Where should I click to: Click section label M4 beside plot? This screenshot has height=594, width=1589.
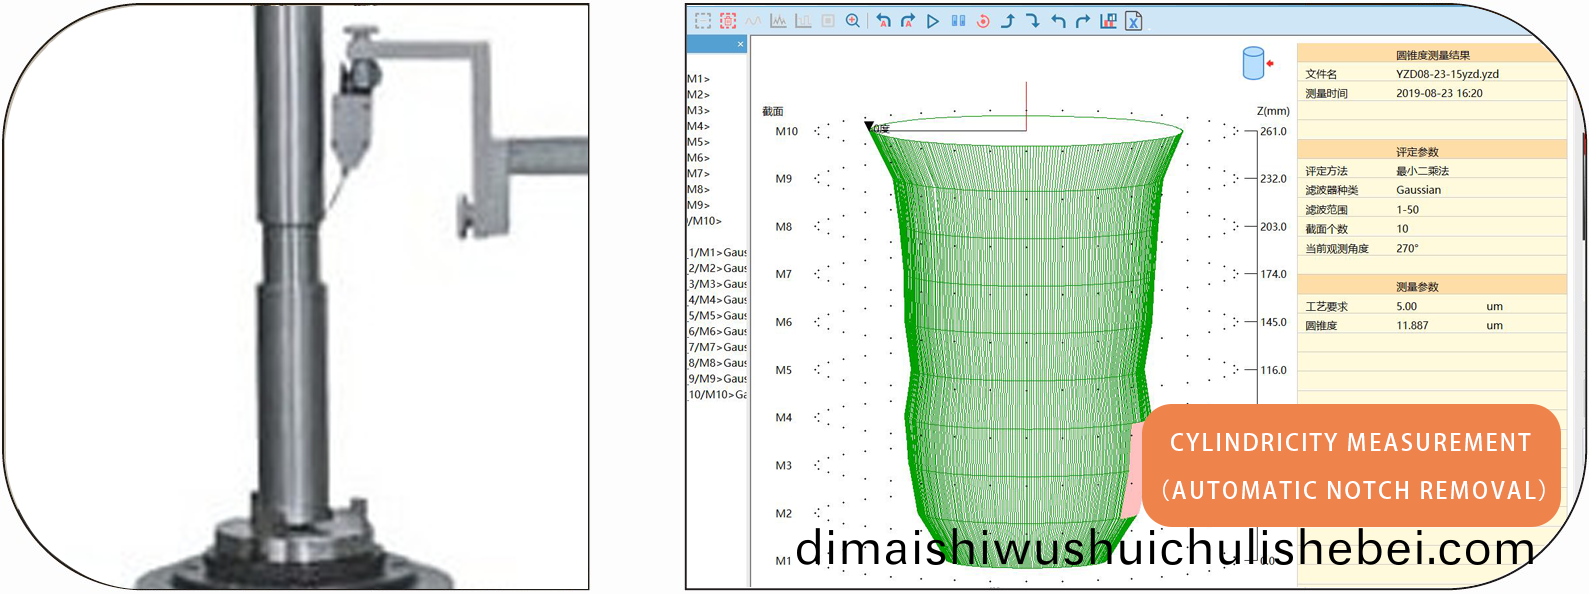click(x=784, y=418)
